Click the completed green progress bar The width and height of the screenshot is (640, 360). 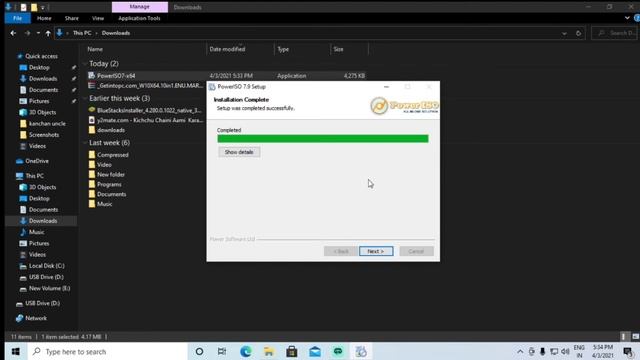tap(323, 139)
